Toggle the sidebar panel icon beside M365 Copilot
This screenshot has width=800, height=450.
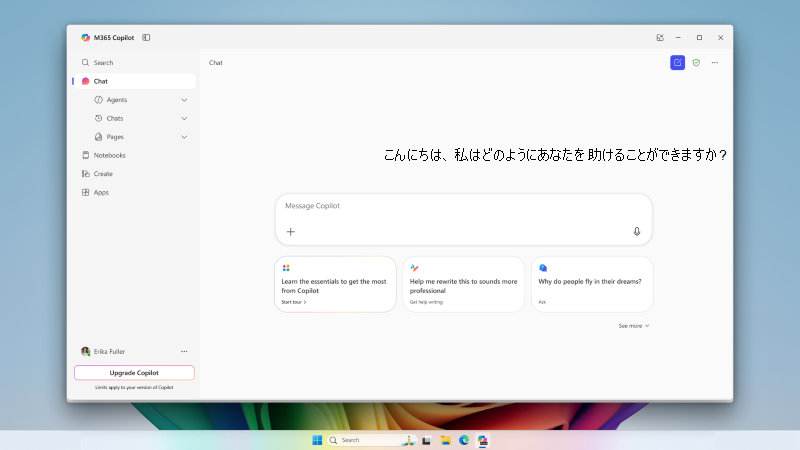pyautogui.click(x=146, y=37)
